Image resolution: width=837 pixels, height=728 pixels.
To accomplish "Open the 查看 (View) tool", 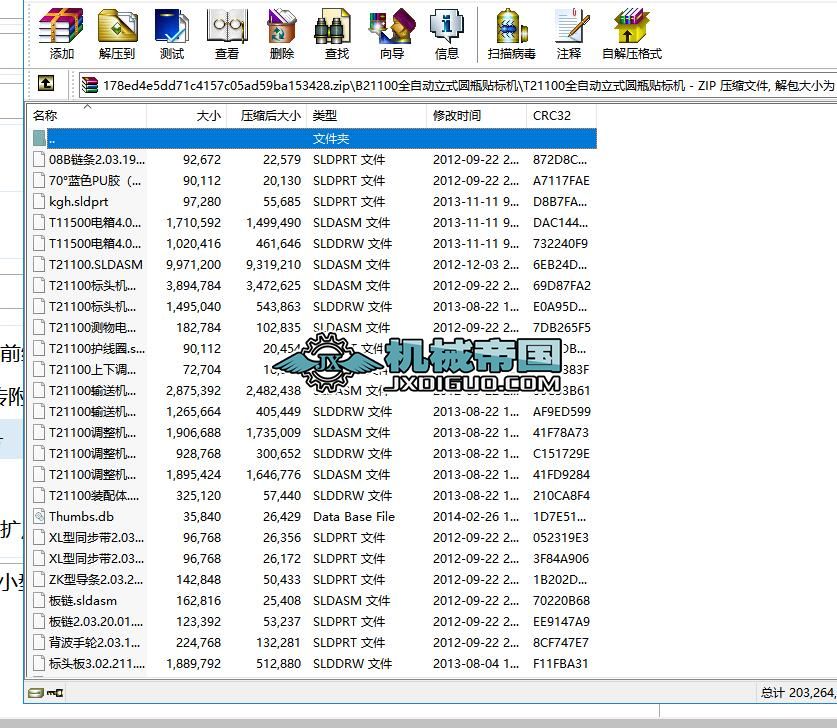I will [x=227, y=33].
